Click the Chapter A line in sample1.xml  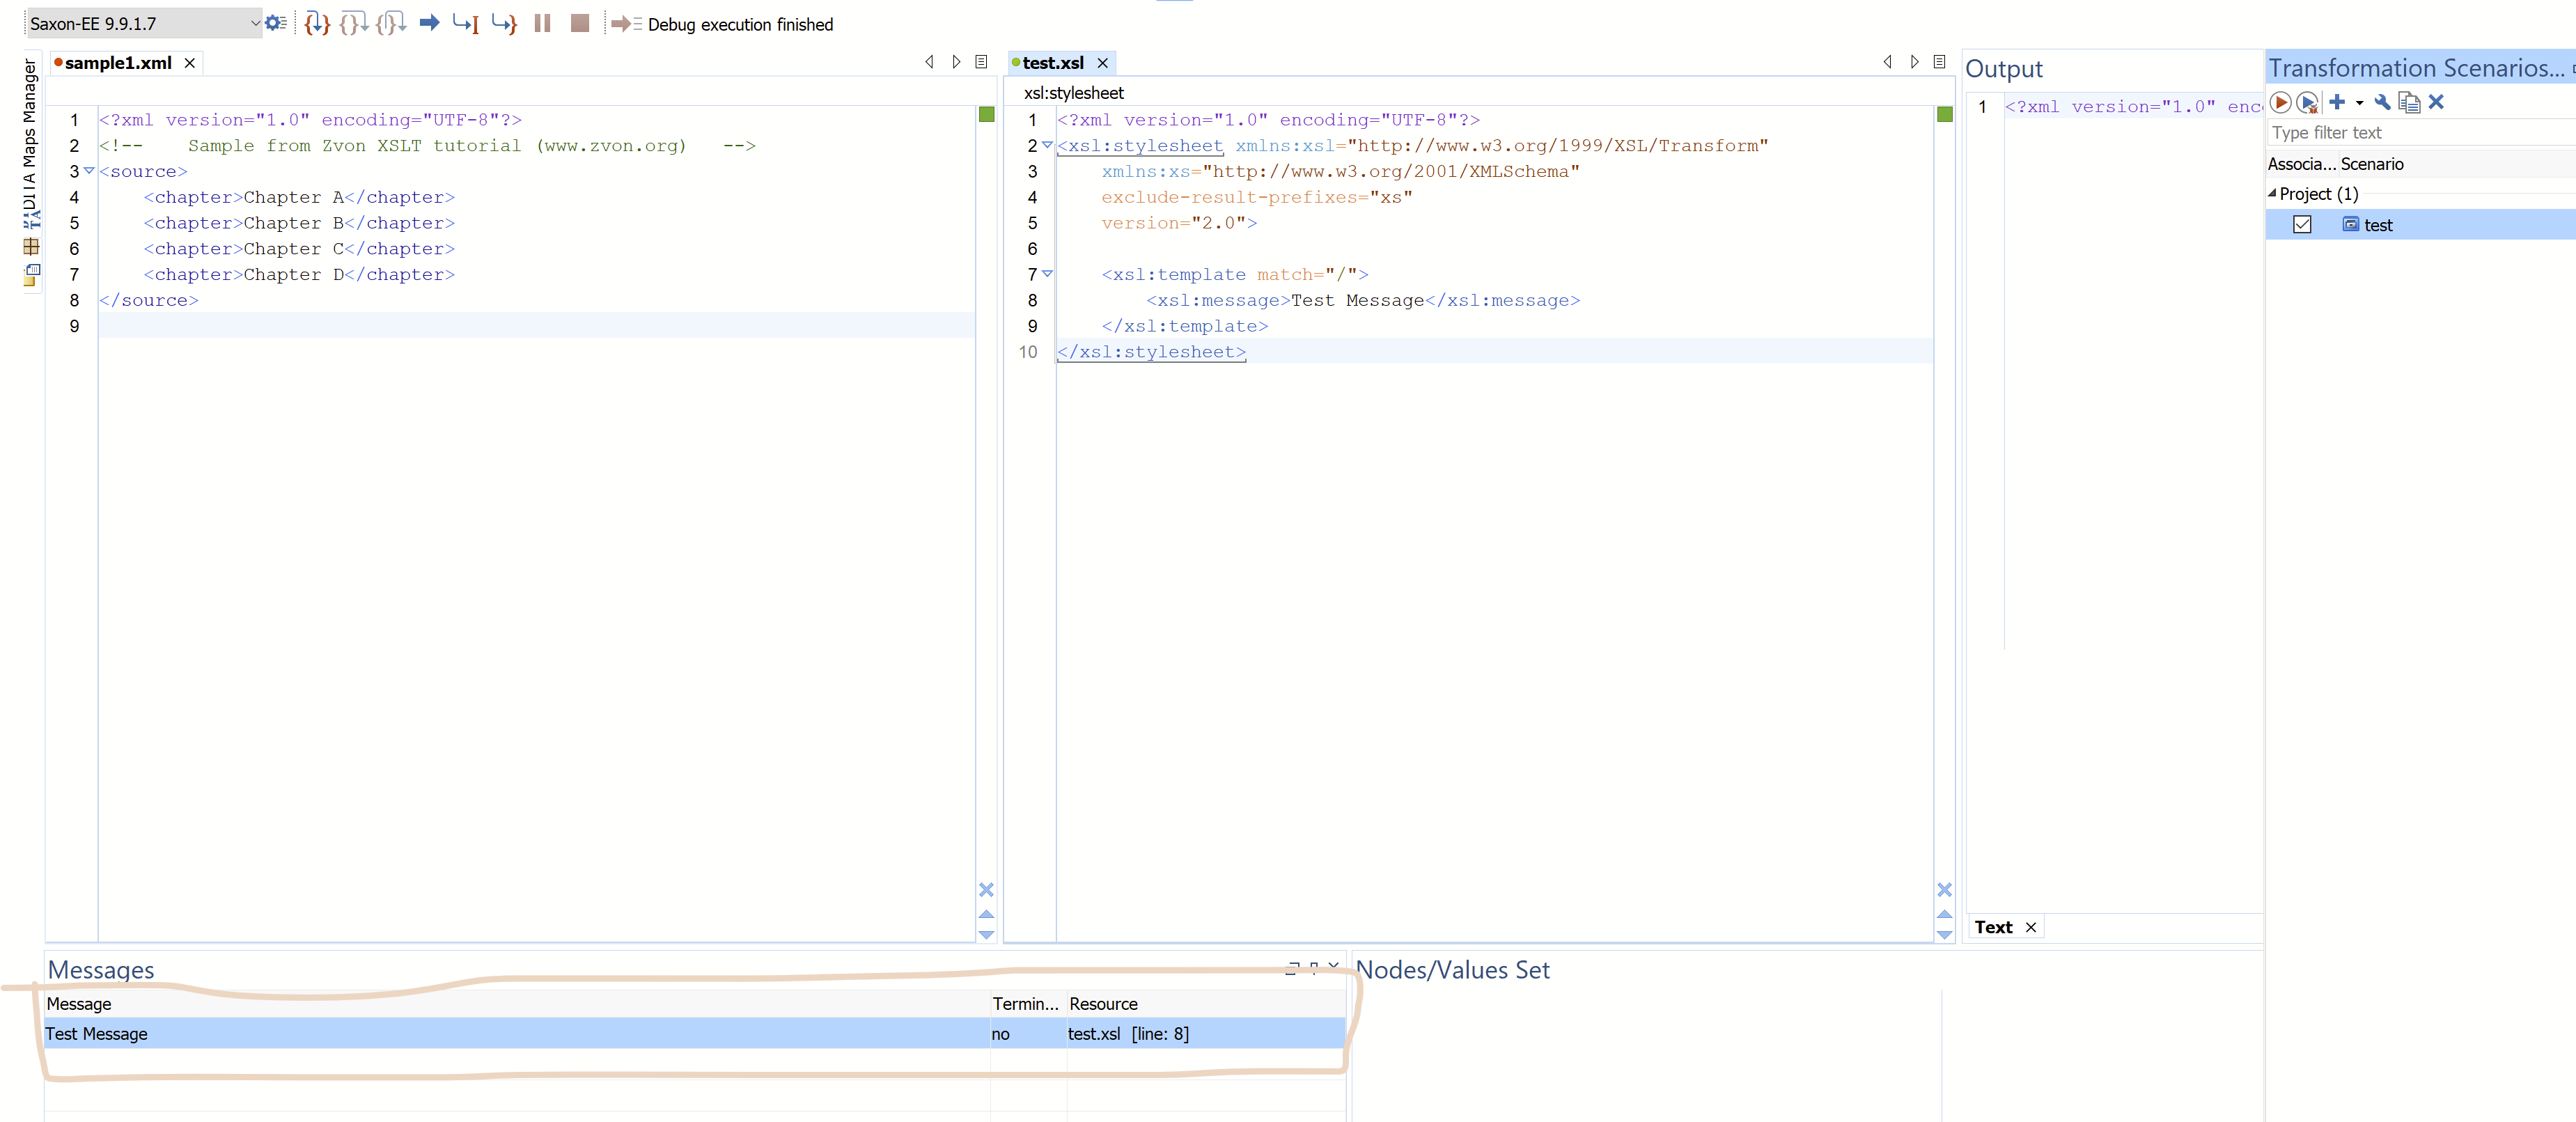(x=299, y=197)
